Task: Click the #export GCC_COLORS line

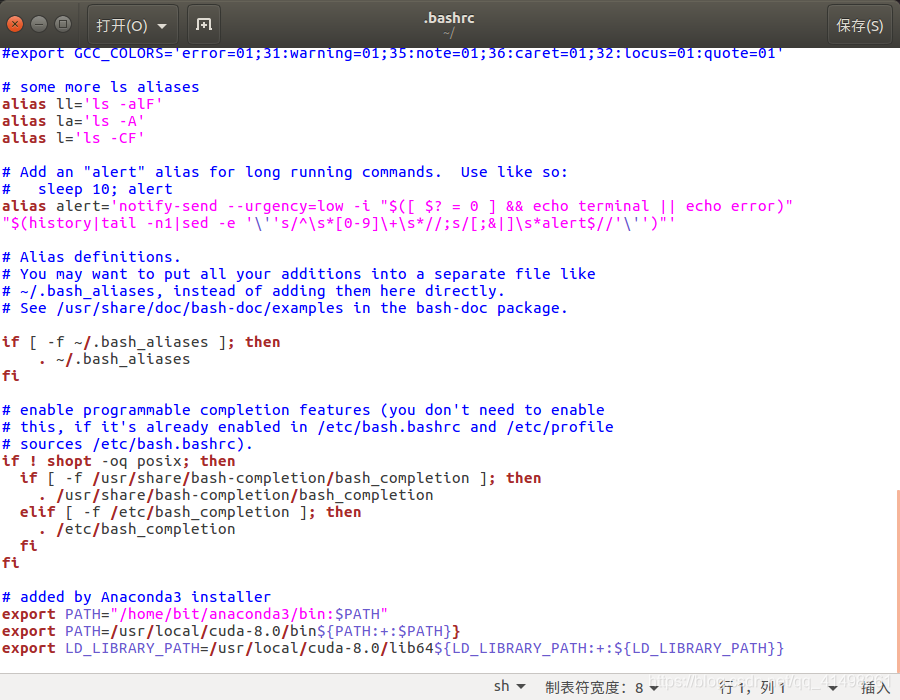Action: (393, 54)
